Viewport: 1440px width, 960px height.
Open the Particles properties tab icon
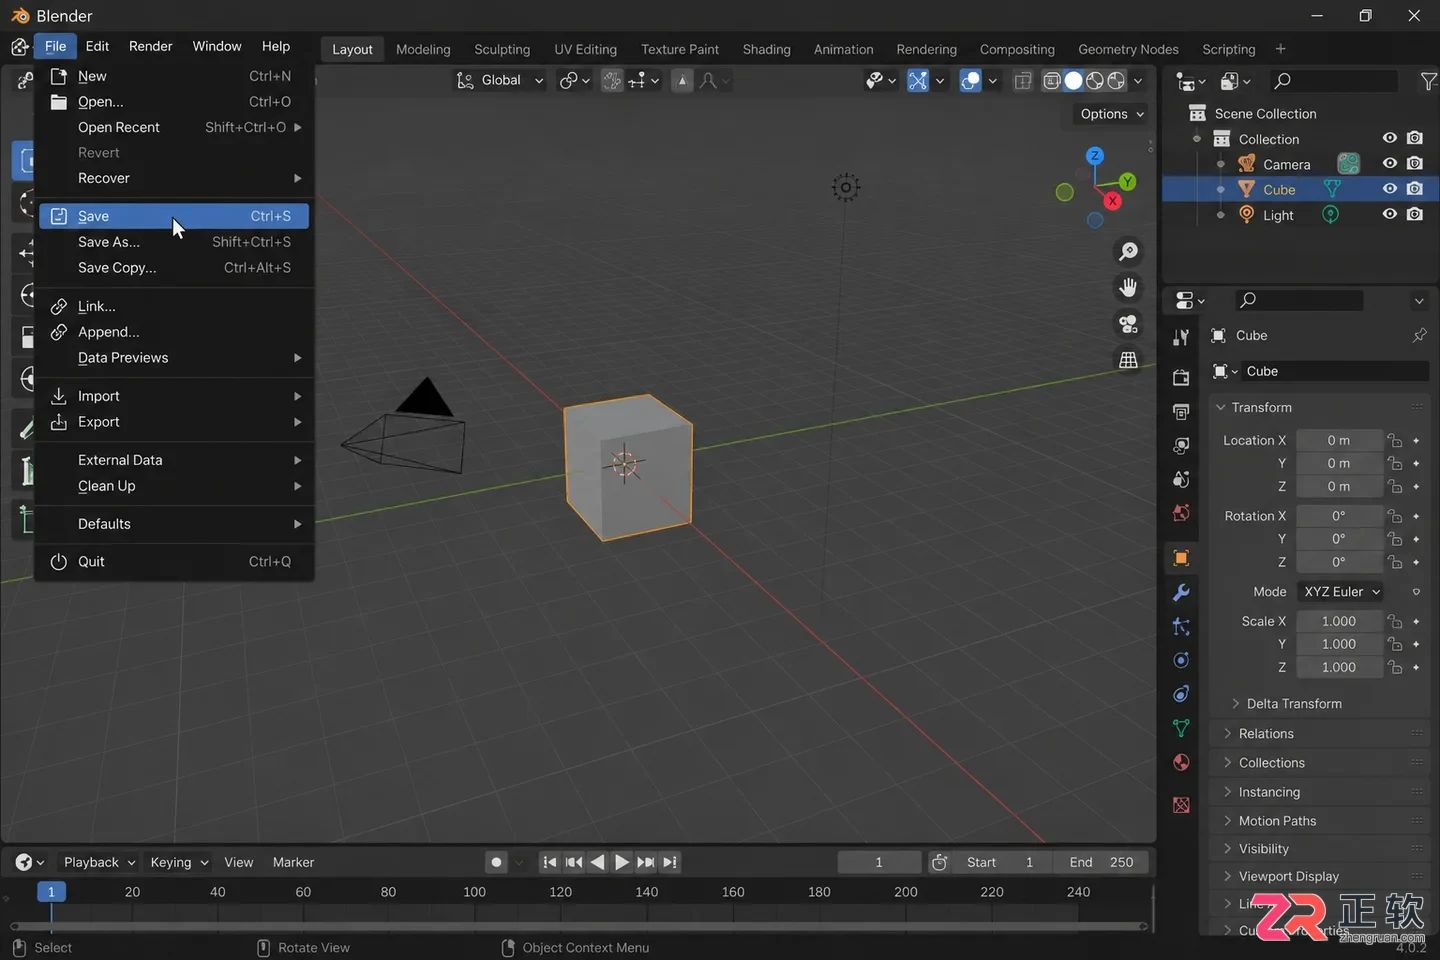1181,627
